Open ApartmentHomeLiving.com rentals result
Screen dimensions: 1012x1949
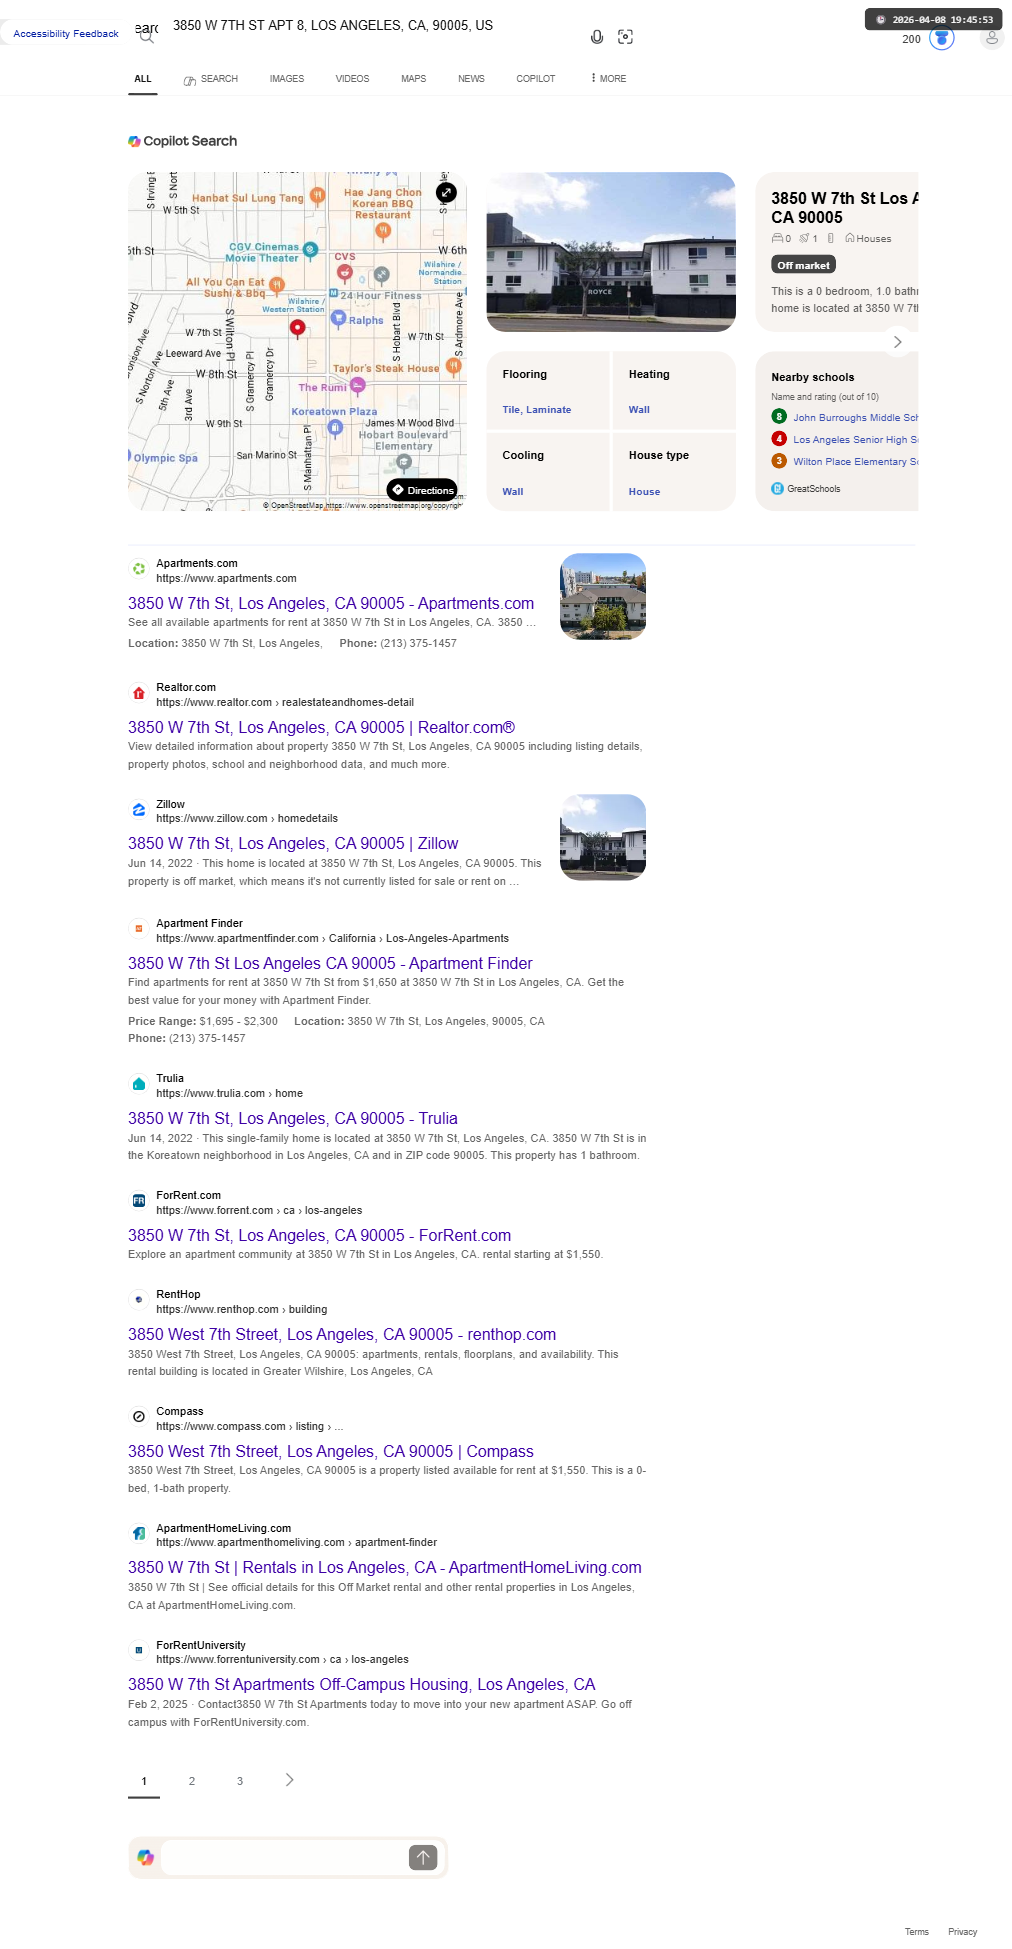coord(385,1567)
